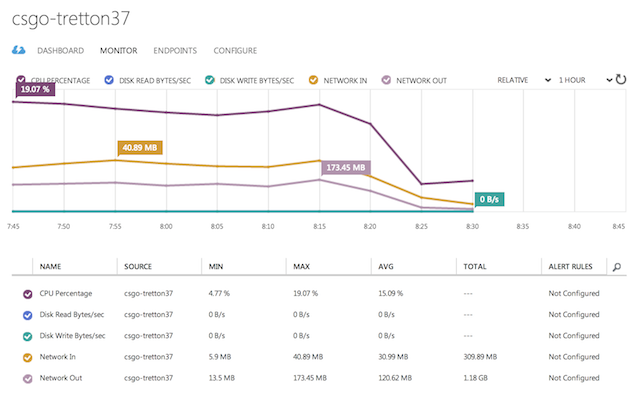Sort by the TOTAL column header
The image size is (640, 406).
tap(475, 266)
